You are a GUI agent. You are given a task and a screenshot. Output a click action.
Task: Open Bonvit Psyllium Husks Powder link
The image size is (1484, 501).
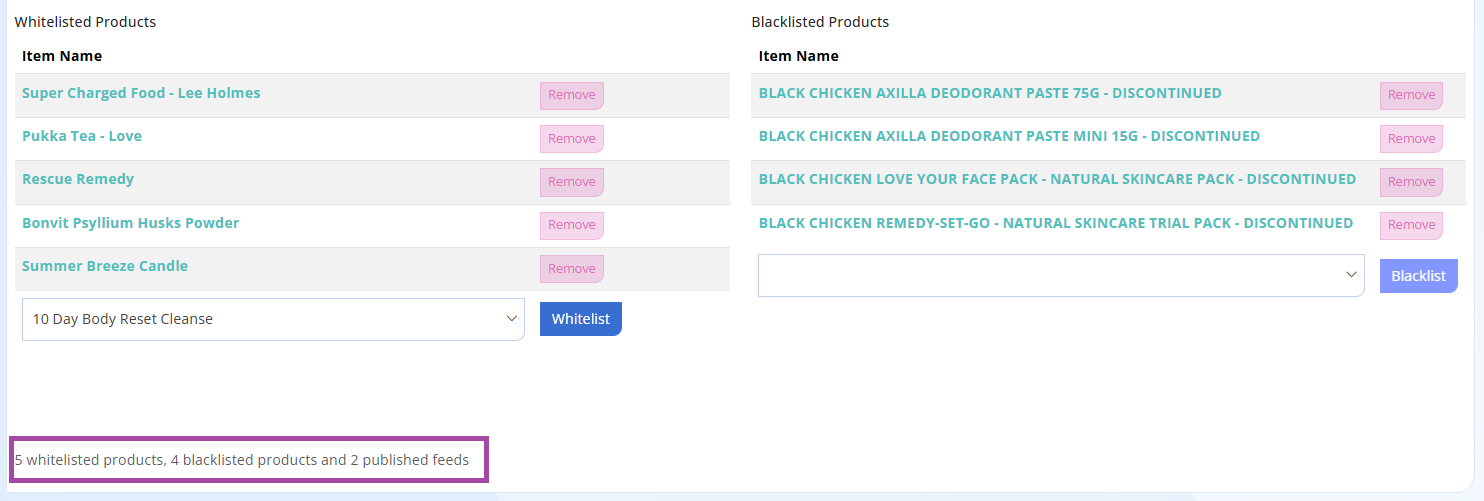pos(131,223)
